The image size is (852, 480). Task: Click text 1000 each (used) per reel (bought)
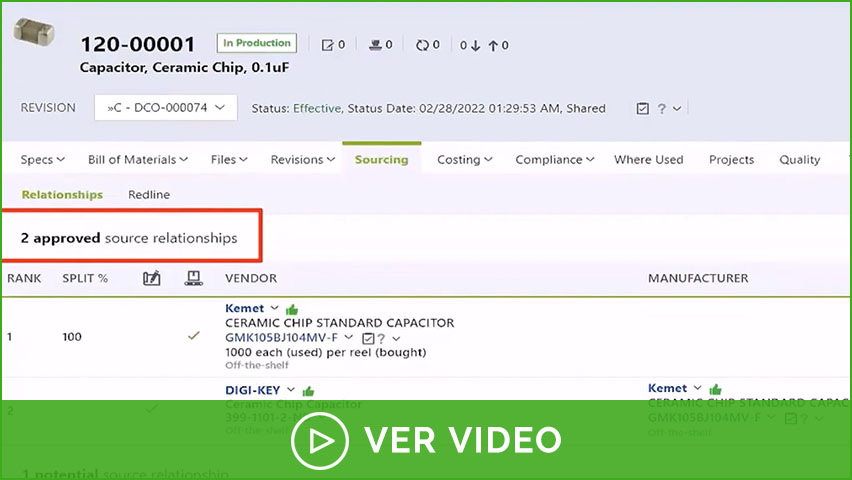pos(325,352)
